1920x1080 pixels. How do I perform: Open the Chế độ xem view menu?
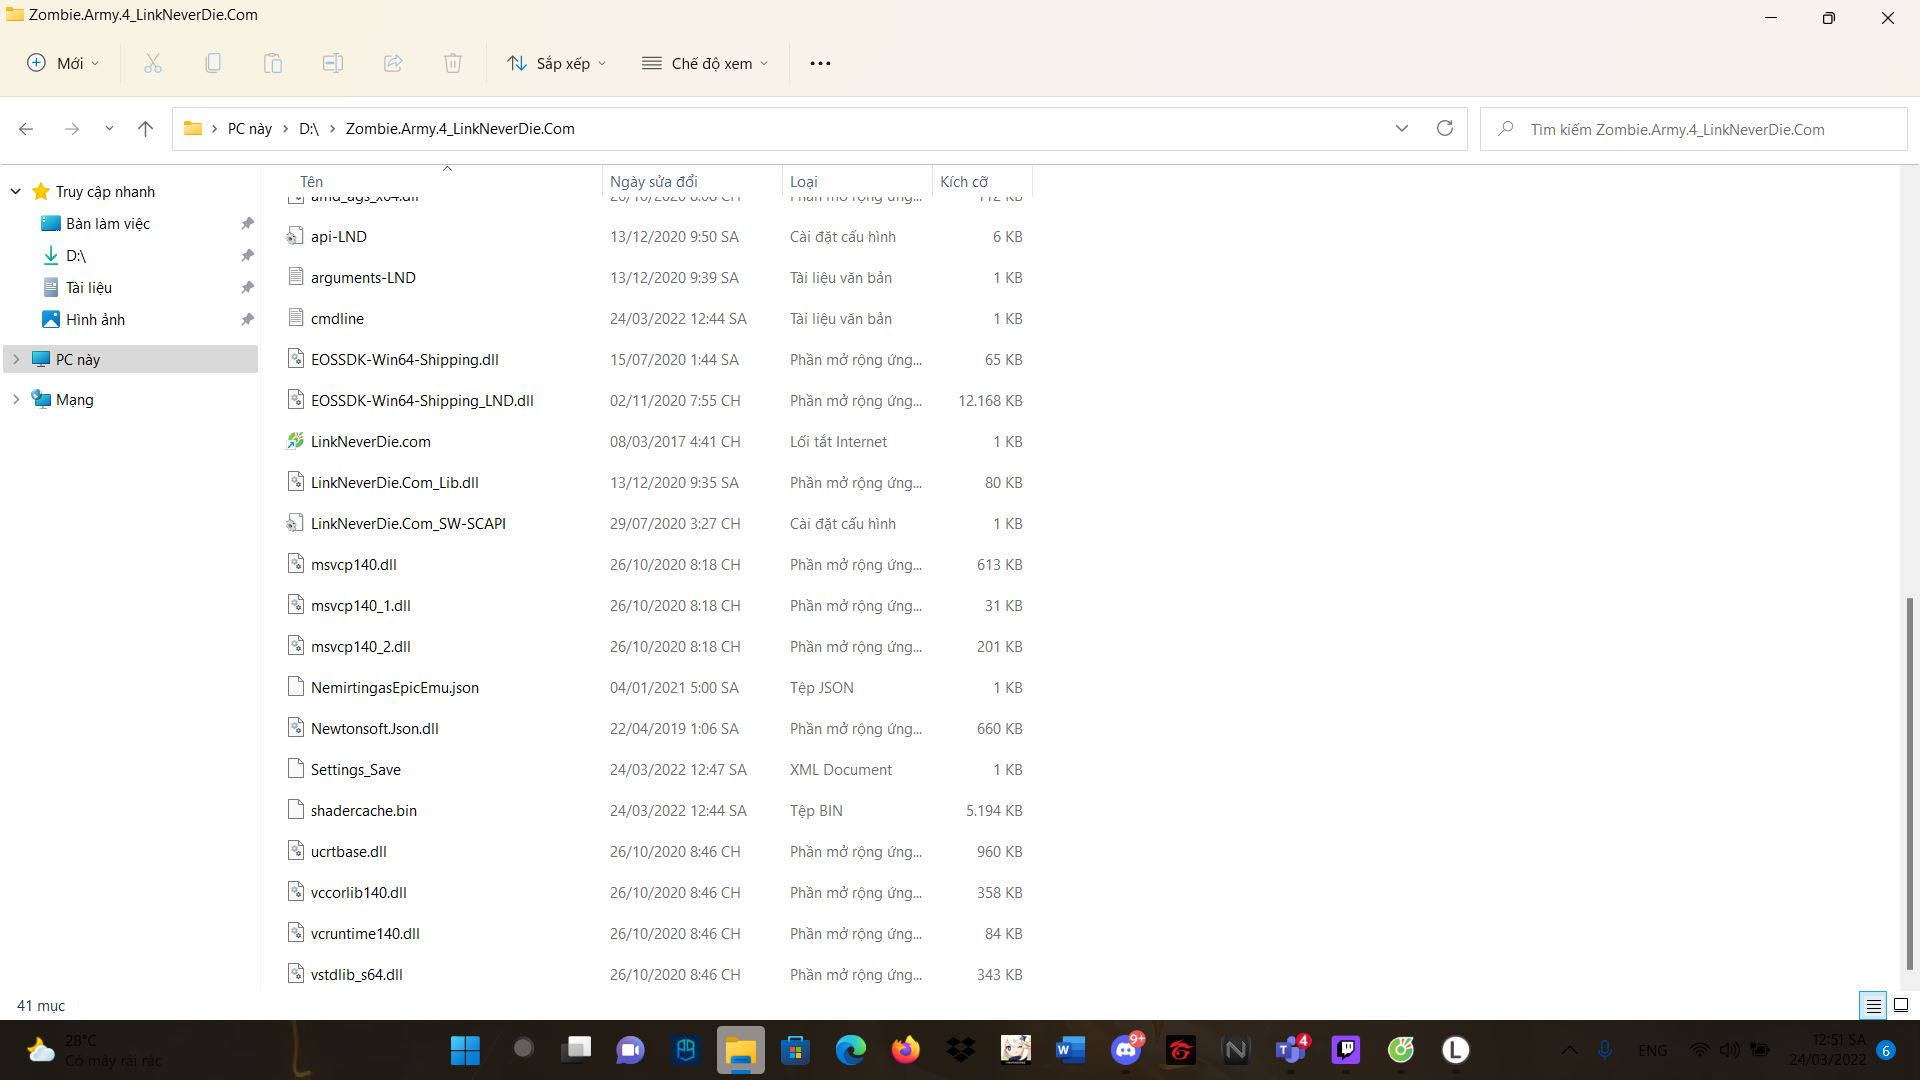tap(705, 63)
